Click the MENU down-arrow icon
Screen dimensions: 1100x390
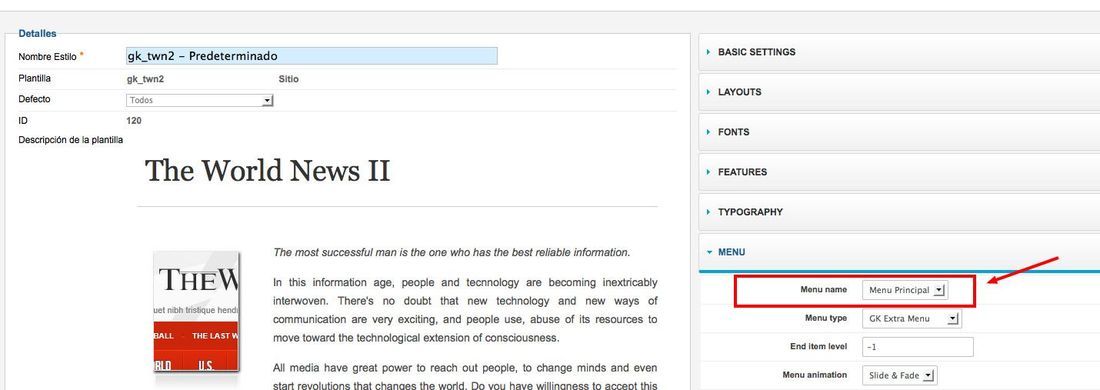coord(709,252)
